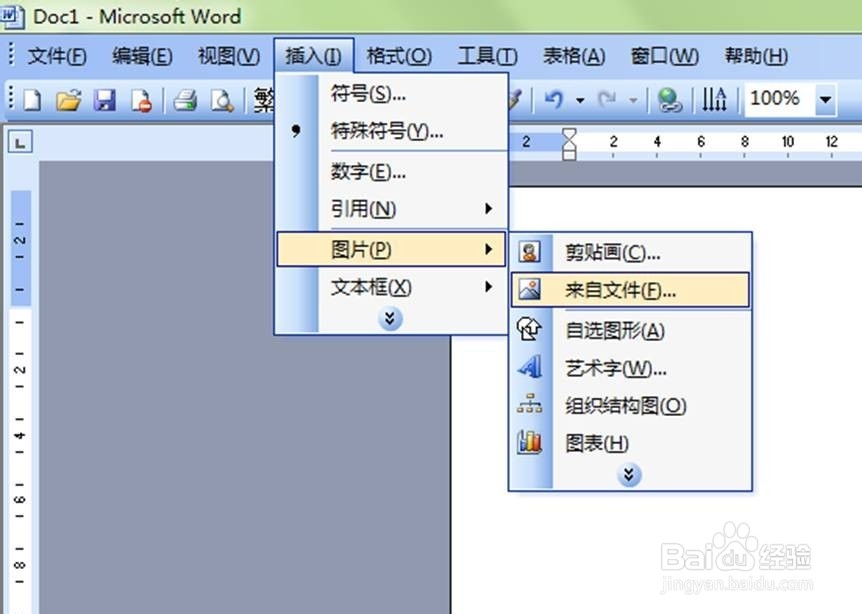Viewport: 862px width, 614px height.
Task: Open the Undo history dropdown arrow
Action: pyautogui.click(x=580, y=100)
